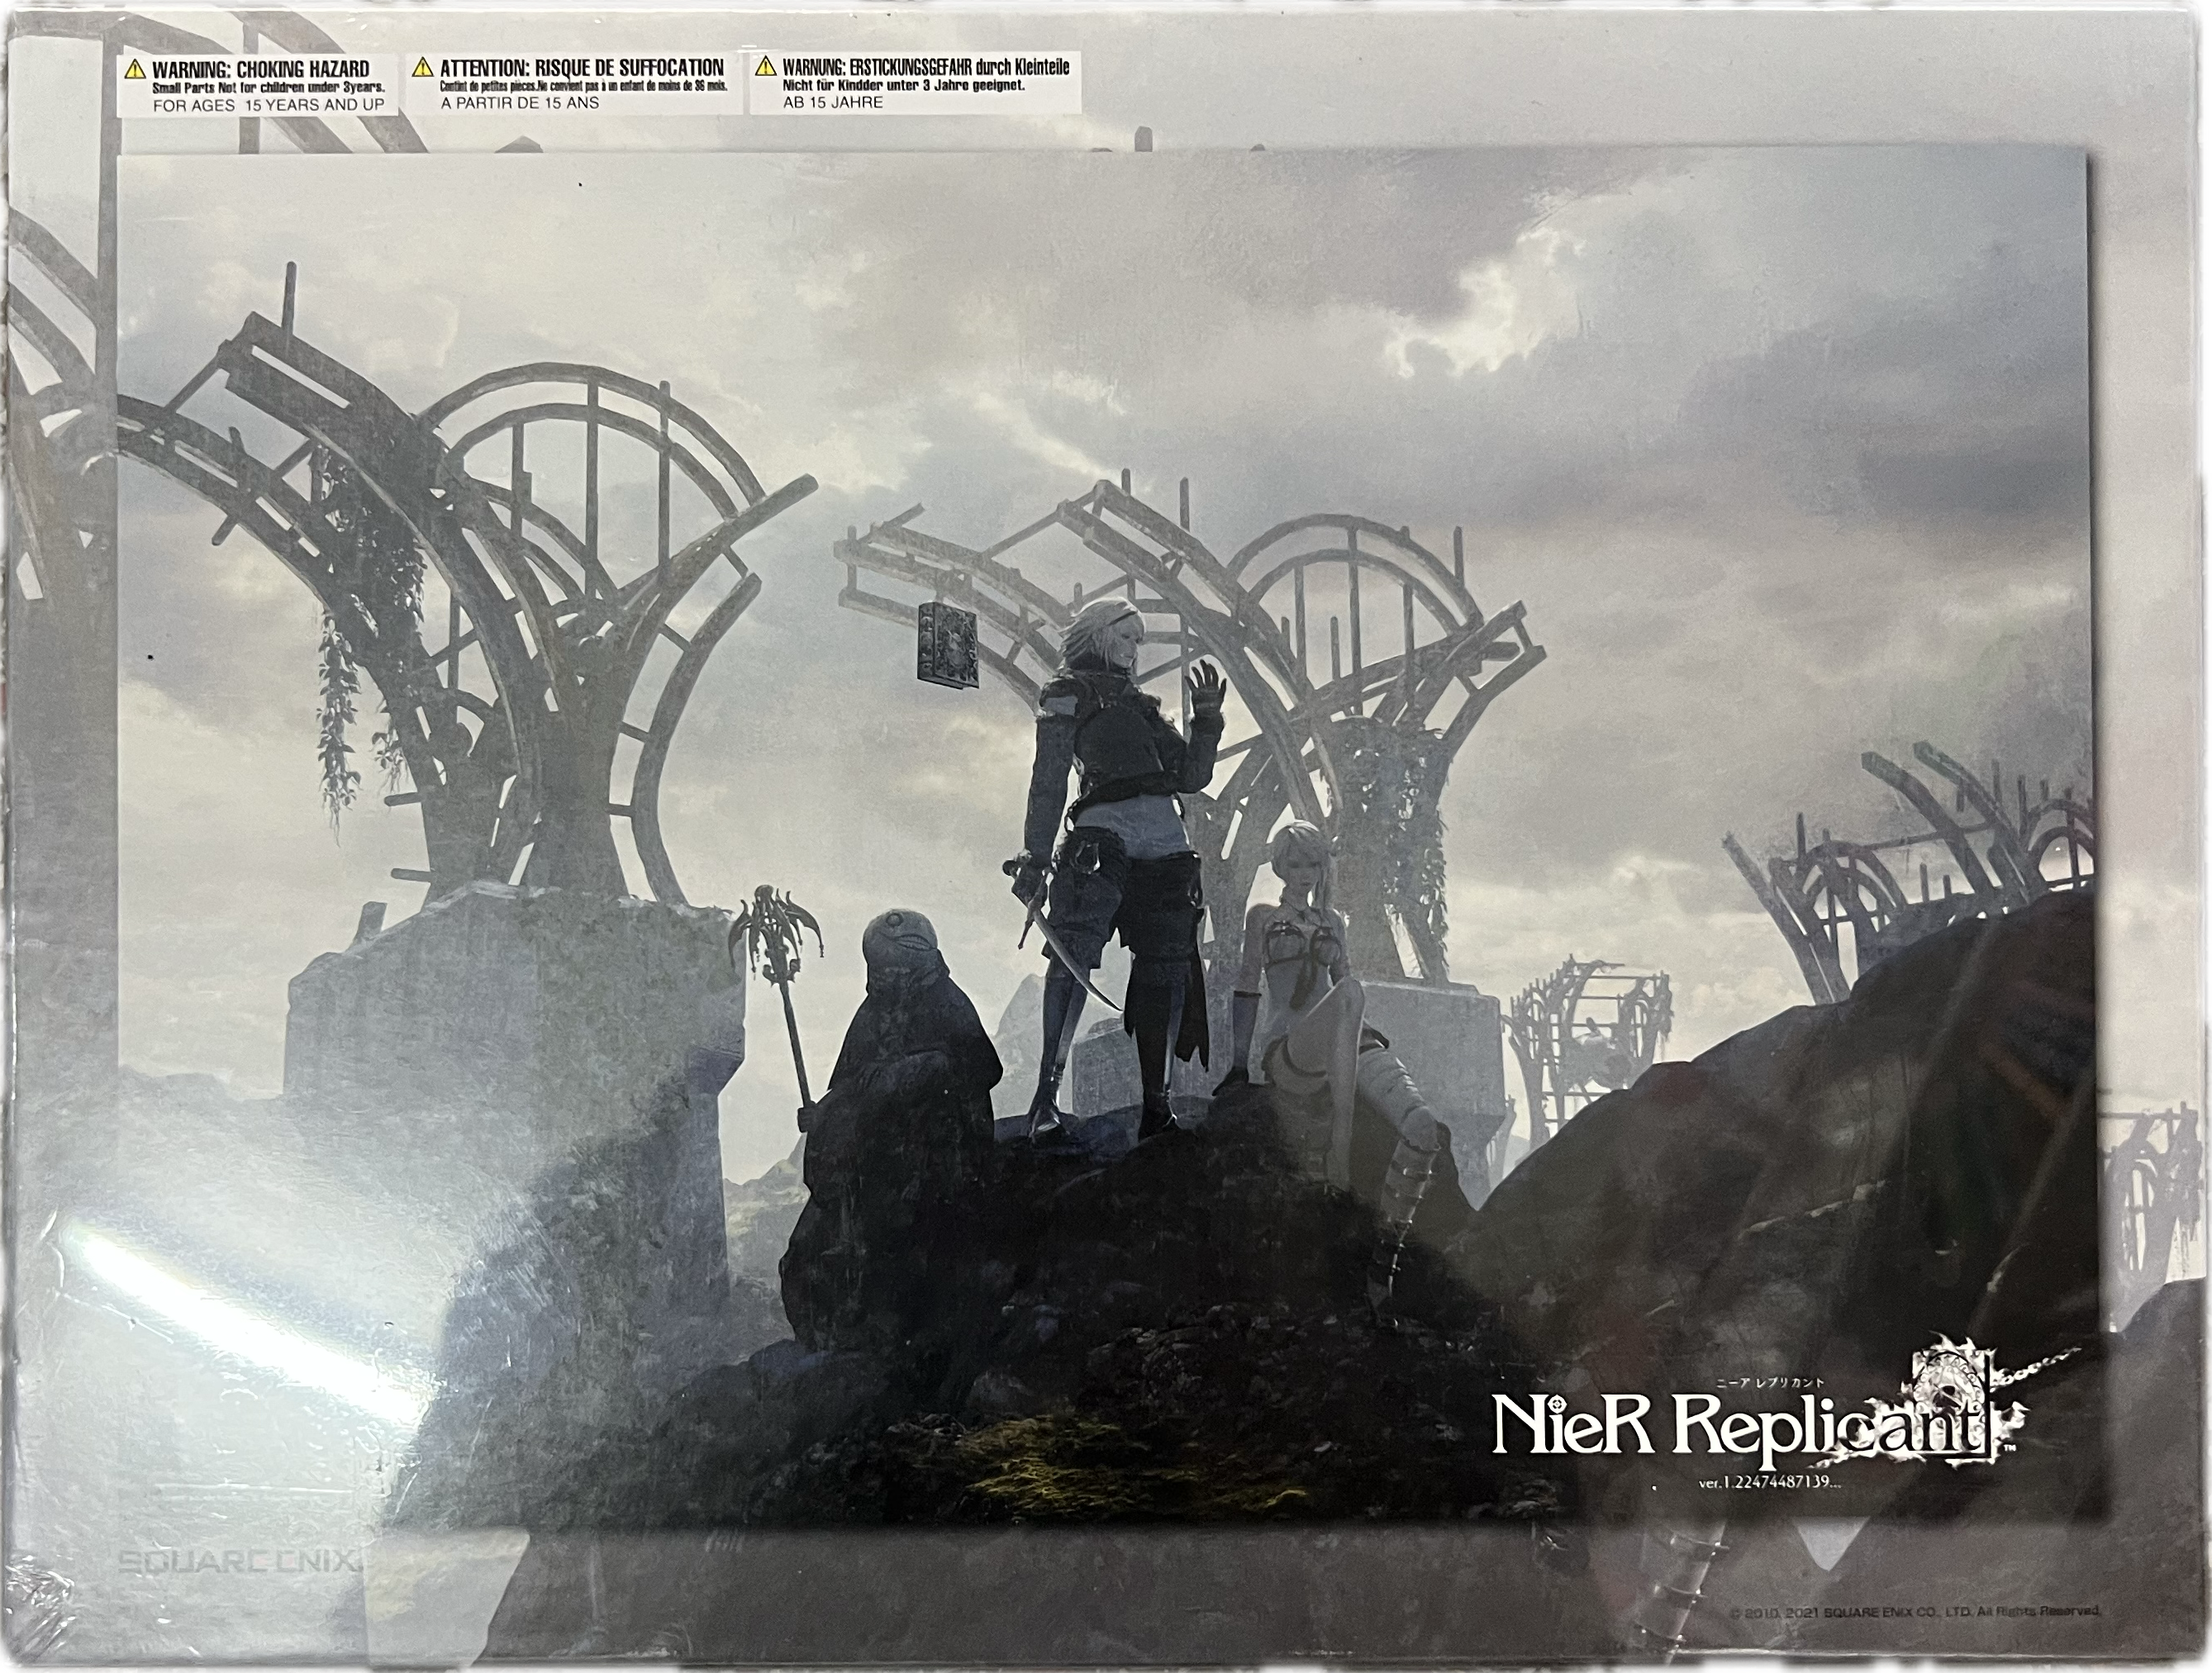The width and height of the screenshot is (2212, 1673).
Task: Click "Nicht für Kinder unter 3 Jahre geeignet" text
Action: 905,86
